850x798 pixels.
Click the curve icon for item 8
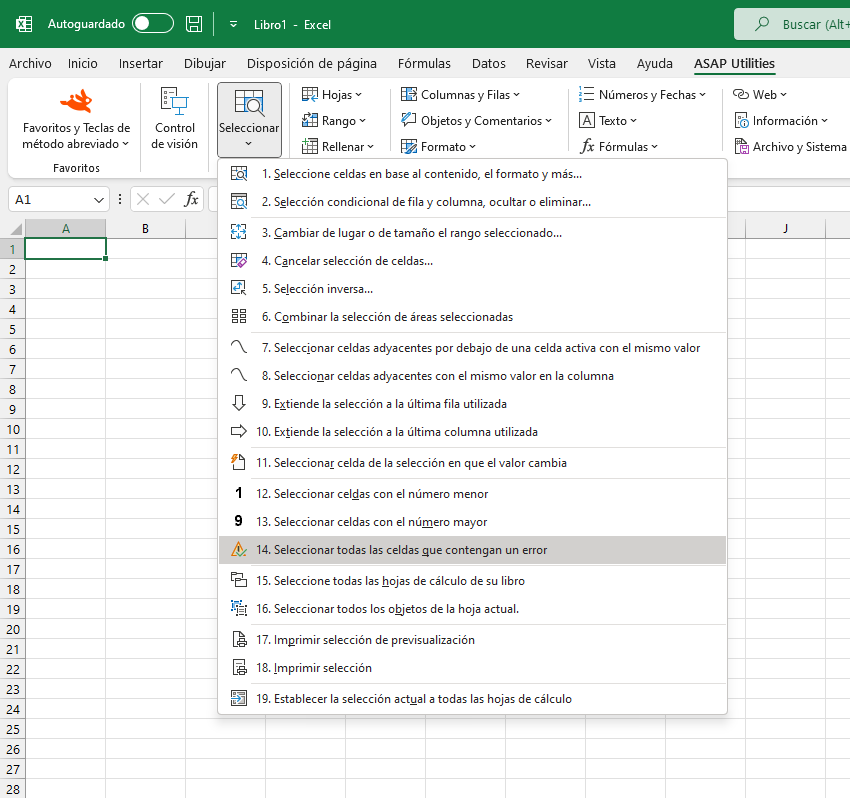[x=239, y=376]
